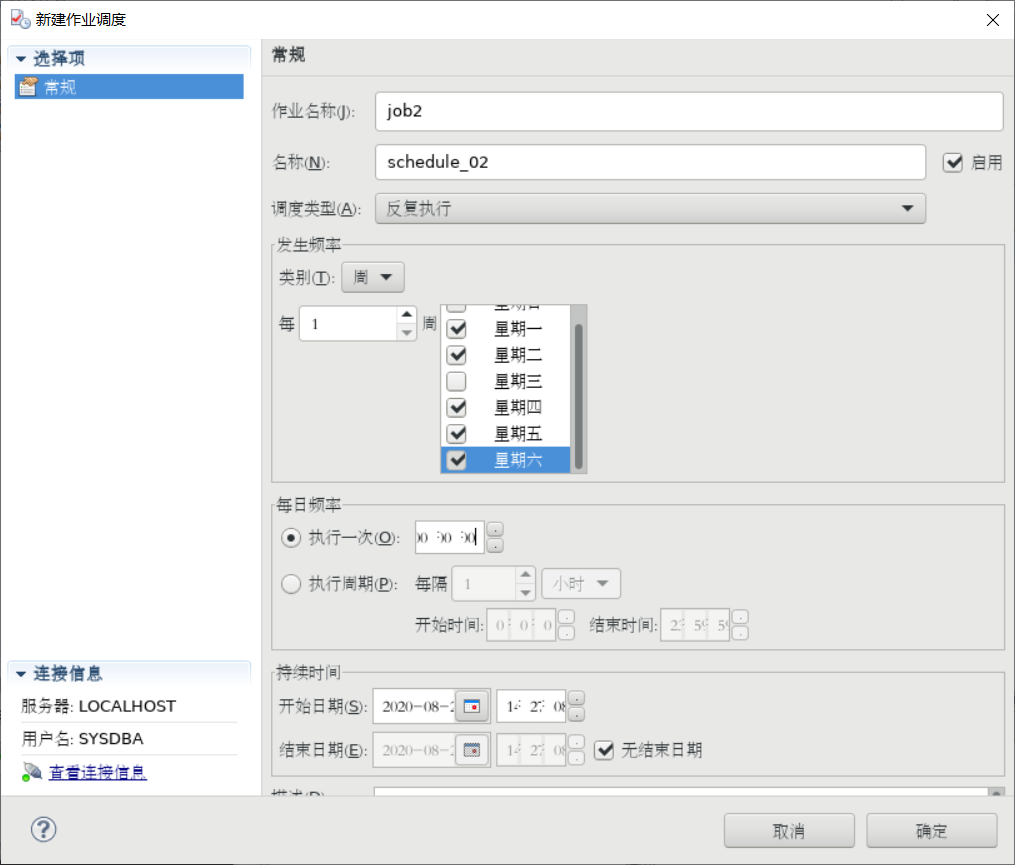Click the down arrow of the week interval spinner
Image resolution: width=1015 pixels, height=865 pixels.
(406, 330)
